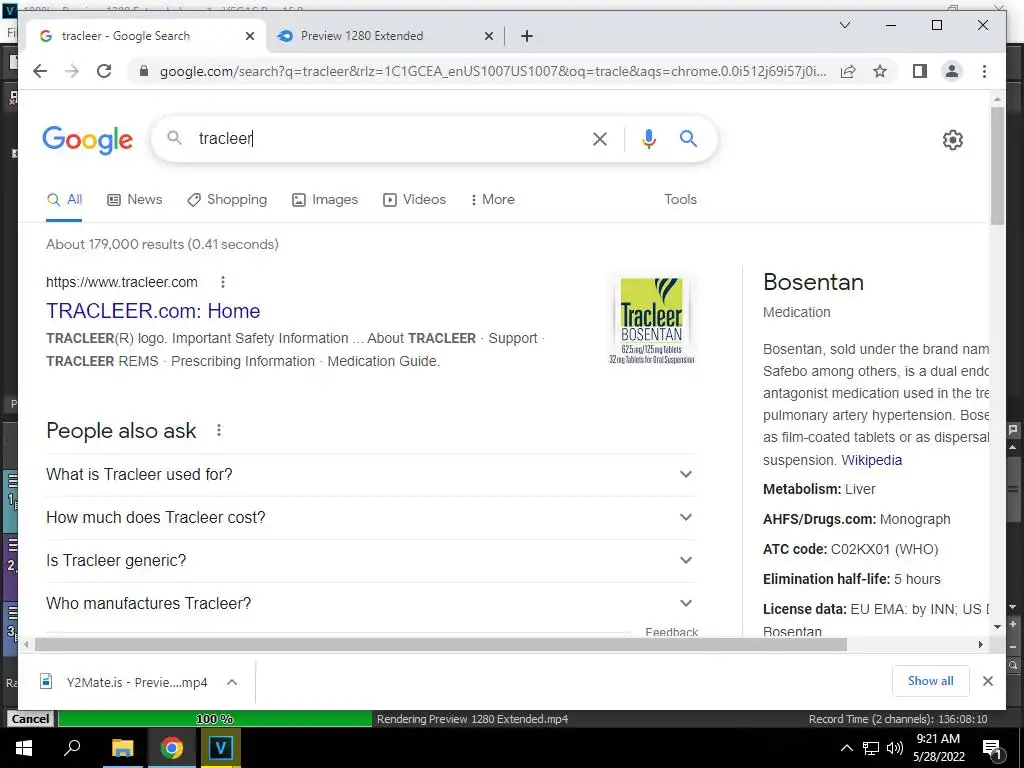1024x768 pixels.
Task: Start voice search with the microphone
Action: click(648, 138)
